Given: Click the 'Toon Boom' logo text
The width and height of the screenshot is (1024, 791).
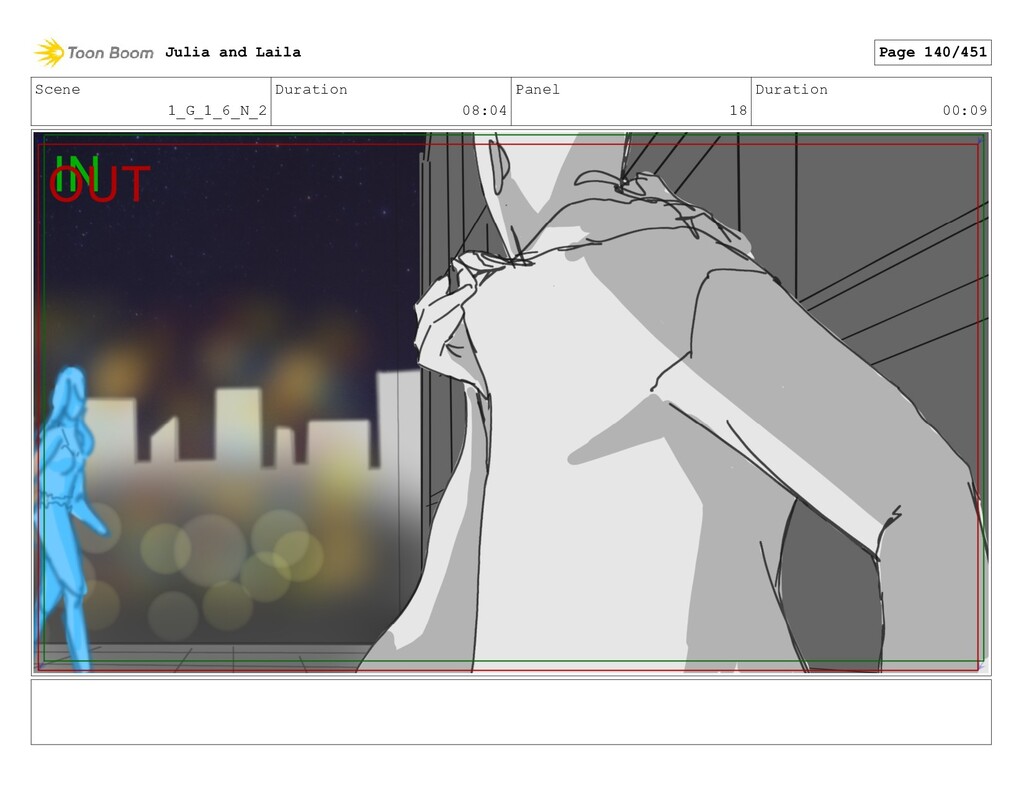Looking at the screenshot, I should (x=110, y=53).
